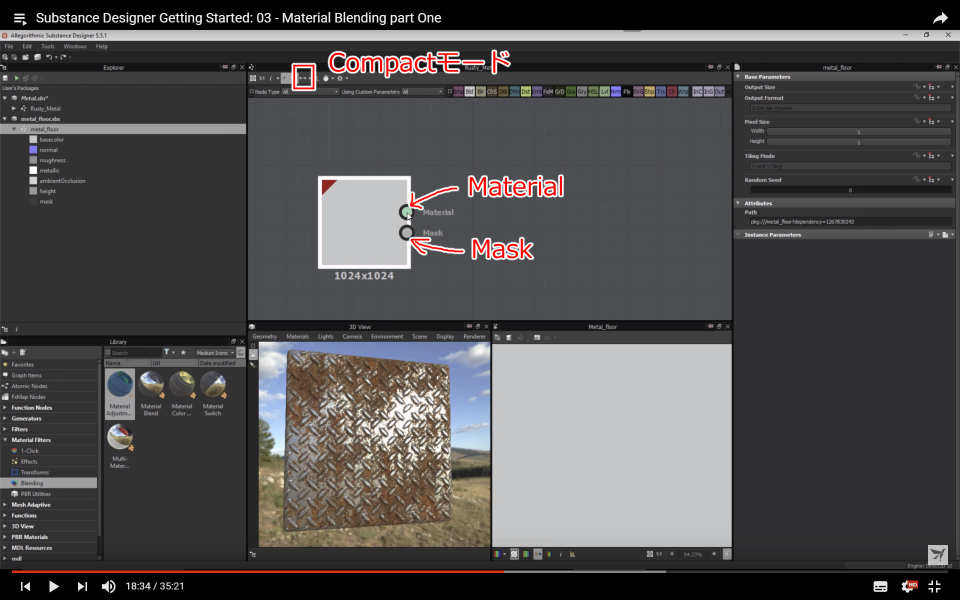This screenshot has width=960, height=600.
Task: Click the Mask output connector on node
Action: pyautogui.click(x=407, y=233)
